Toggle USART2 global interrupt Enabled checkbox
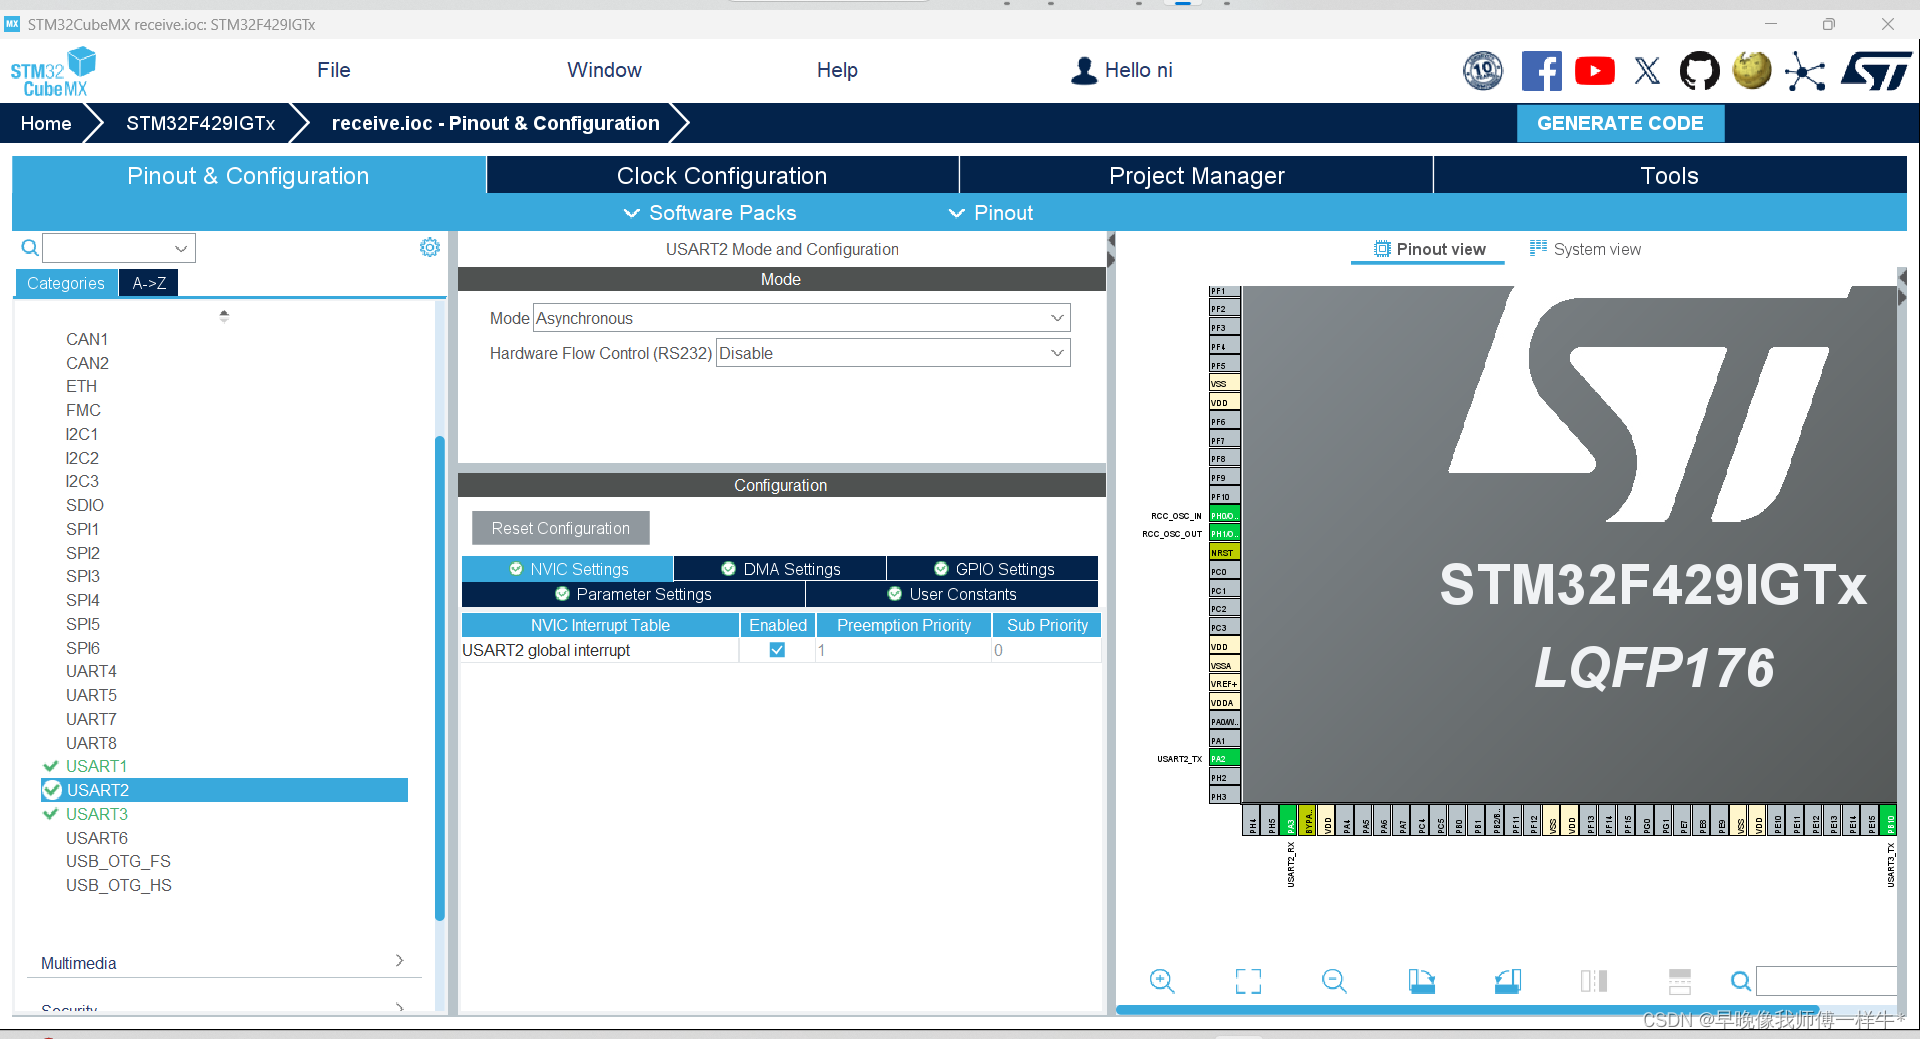The image size is (1920, 1039). point(777,650)
